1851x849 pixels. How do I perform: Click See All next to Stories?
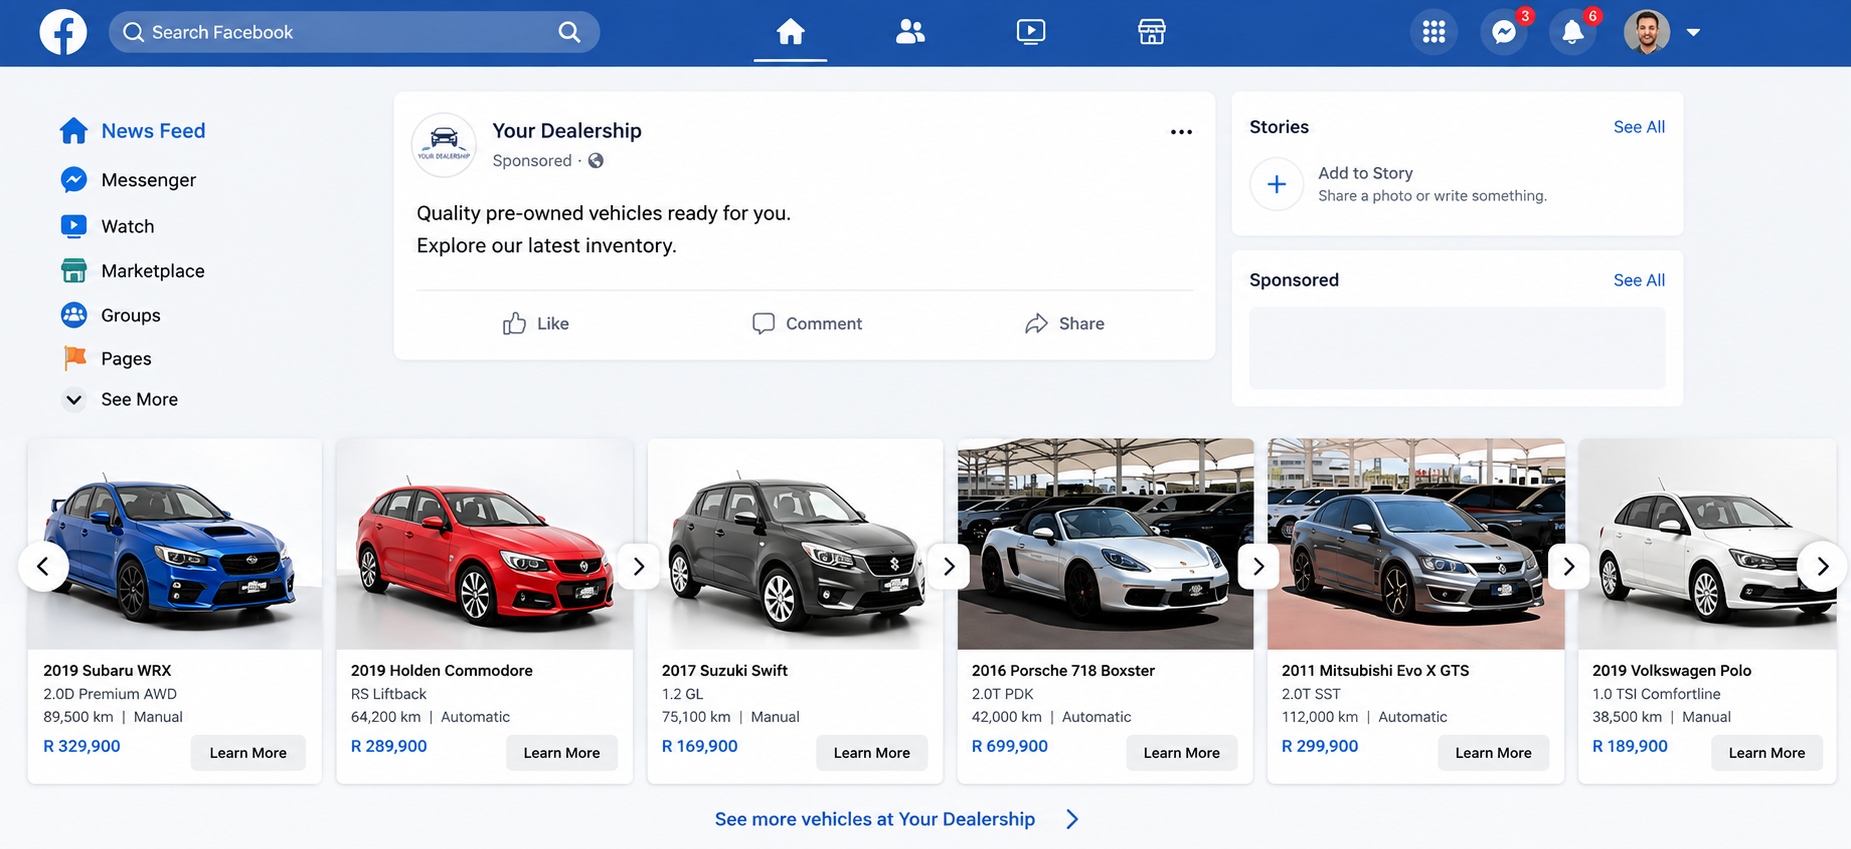[1639, 127]
